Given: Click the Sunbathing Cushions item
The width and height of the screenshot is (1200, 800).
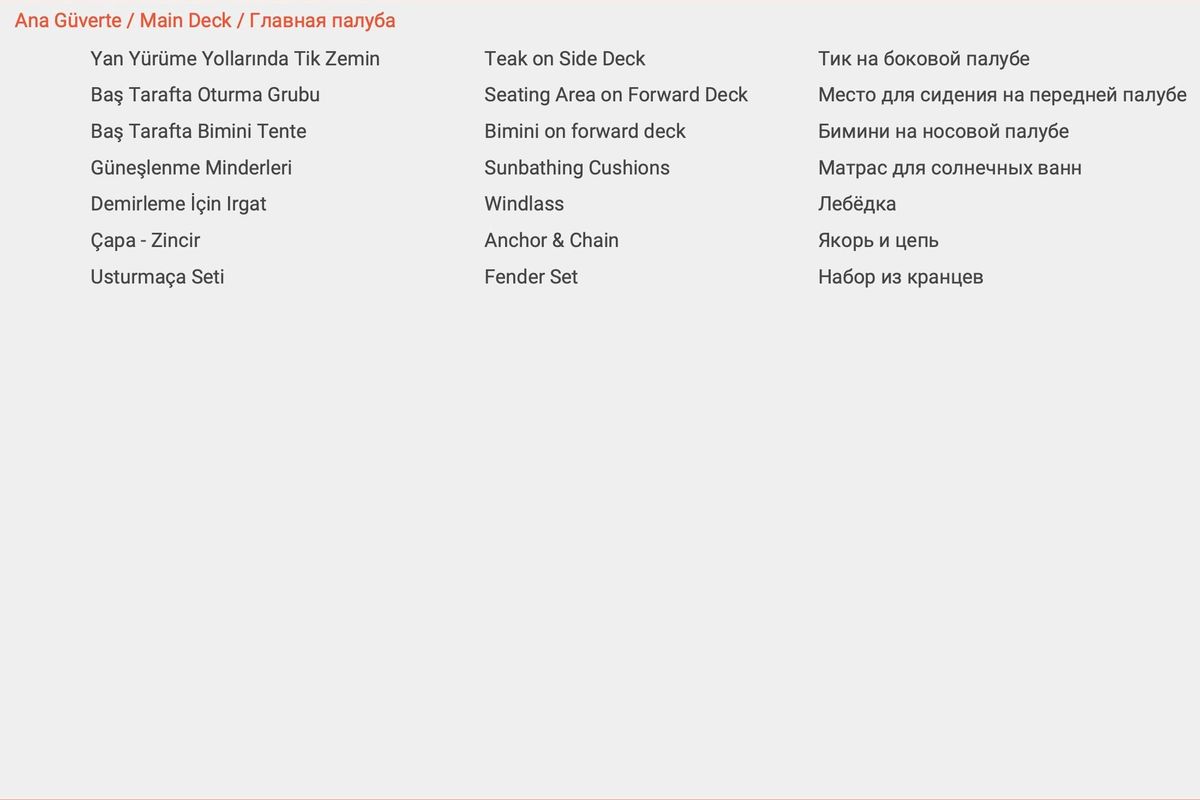Looking at the screenshot, I should pyautogui.click(x=577, y=168).
